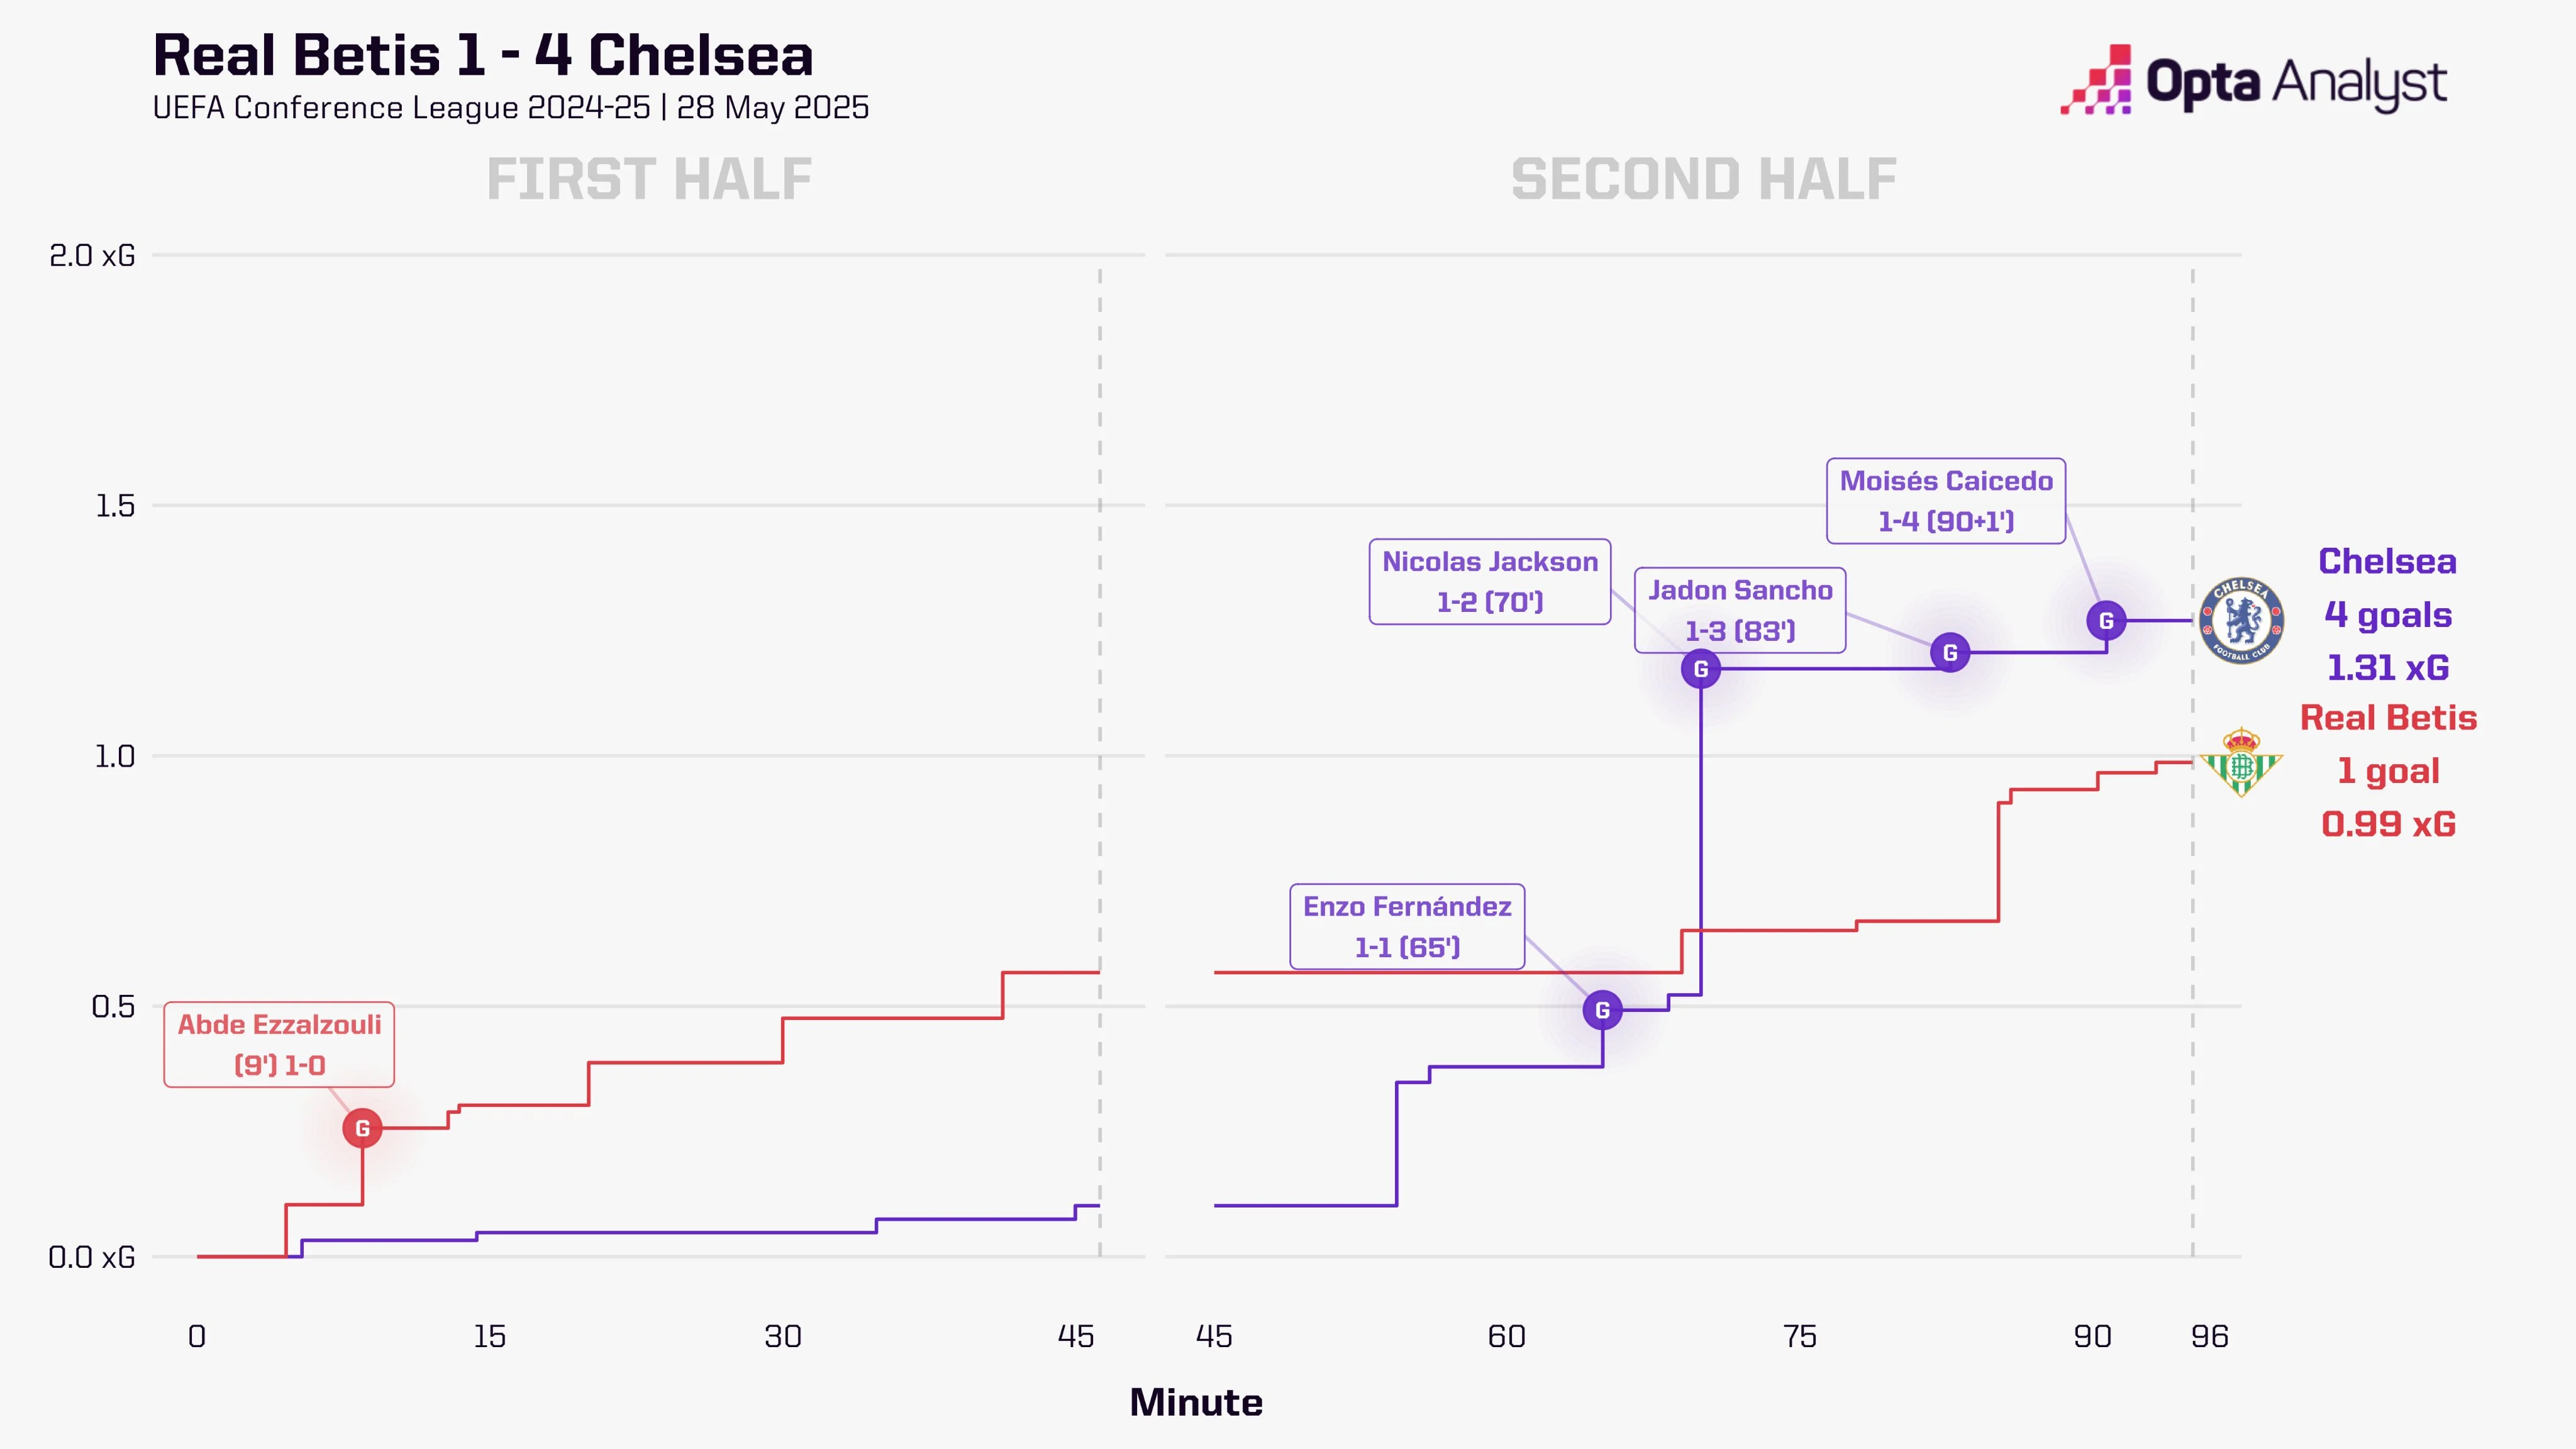Click the Opta Analyst logo icon
Image resolution: width=2576 pixels, height=1449 pixels.
click(x=2096, y=80)
